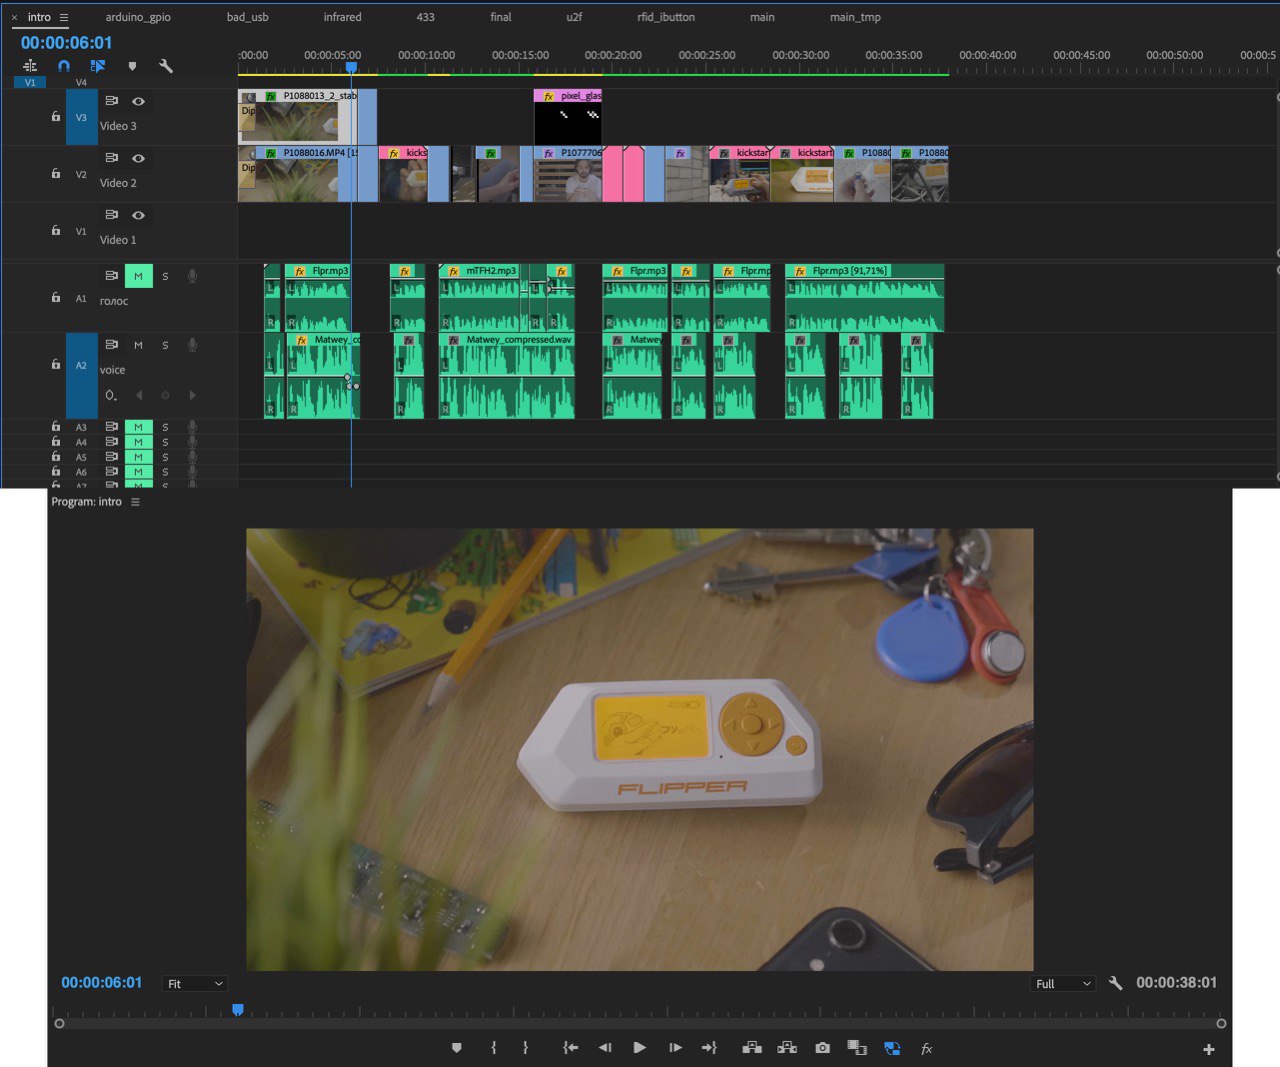Solo the A2 voice track
This screenshot has width=1280, height=1067.
click(165, 345)
